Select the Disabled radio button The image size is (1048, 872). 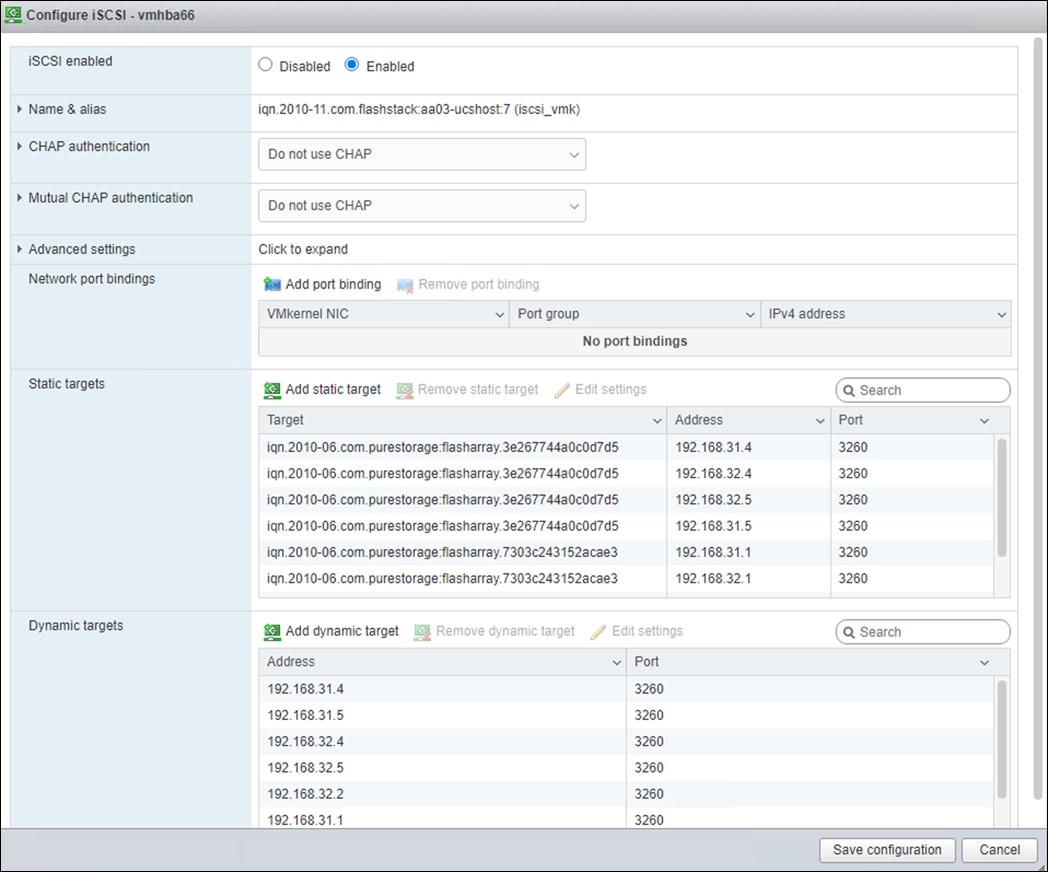click(x=265, y=64)
